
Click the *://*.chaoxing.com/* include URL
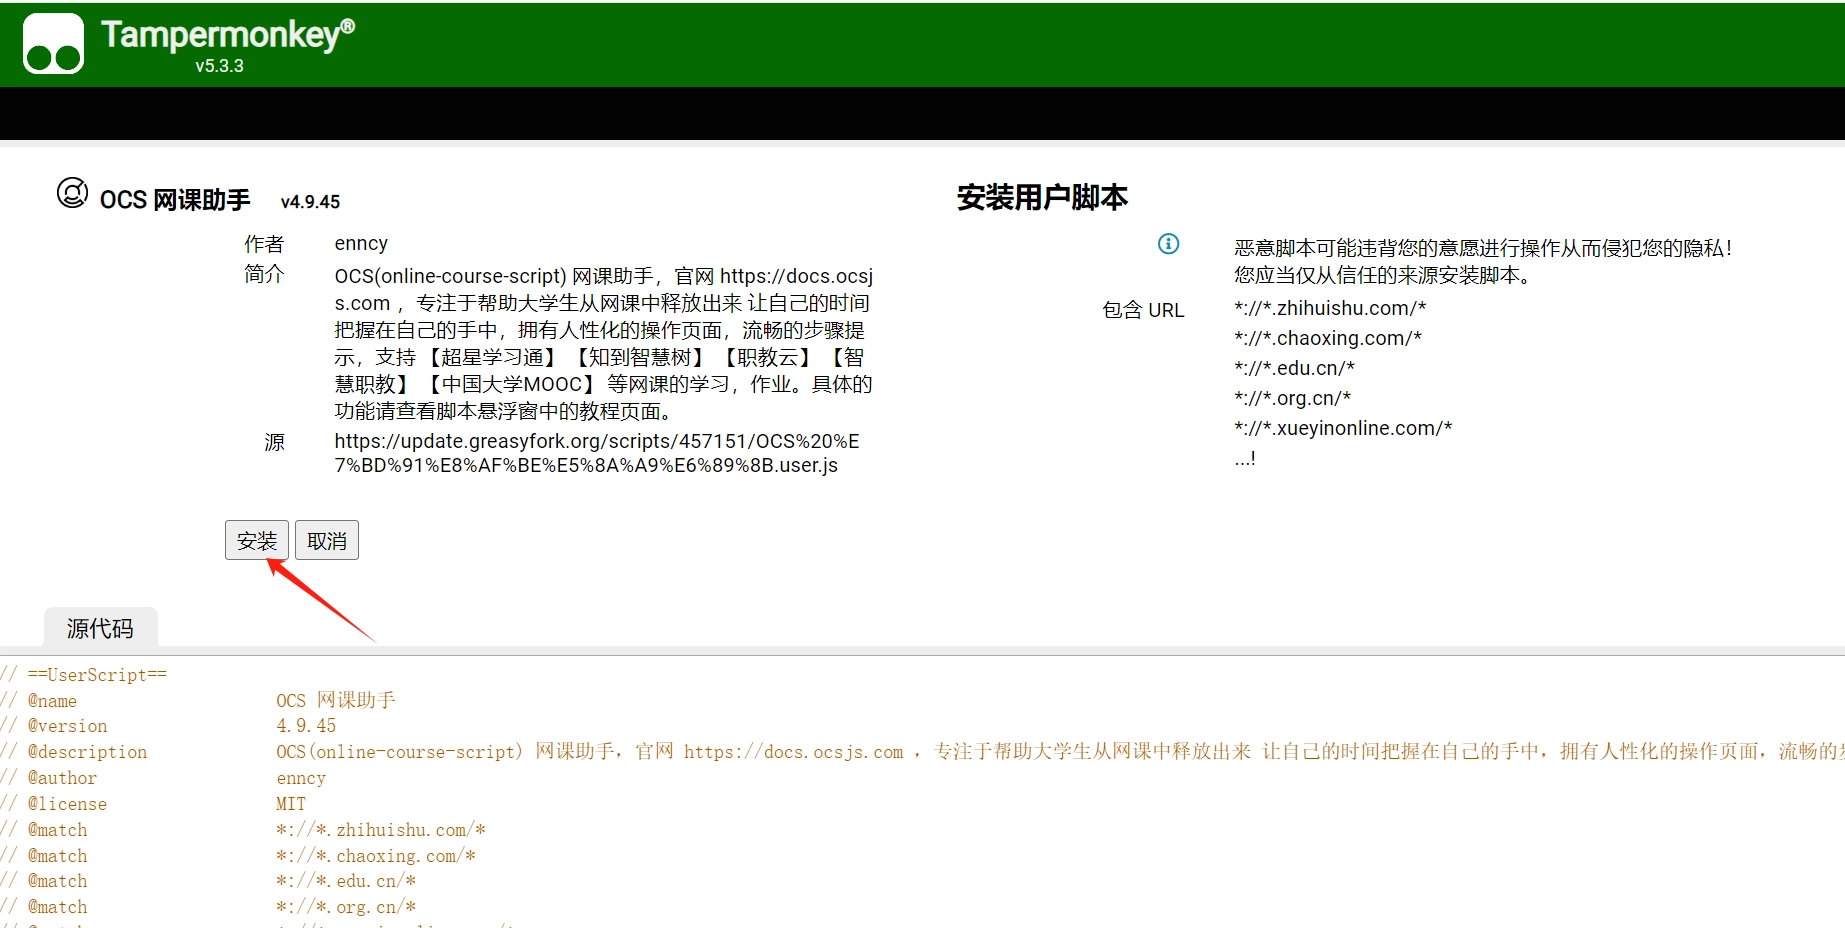[x=1328, y=338]
